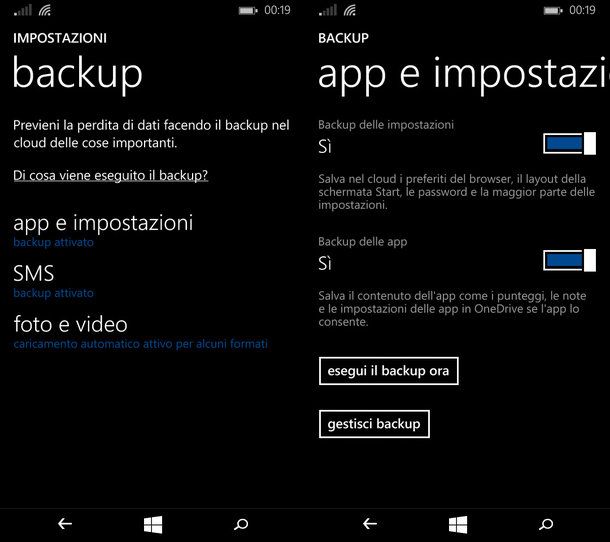Open the app e impostazioni entry
The height and width of the screenshot is (542, 610).
point(103,223)
